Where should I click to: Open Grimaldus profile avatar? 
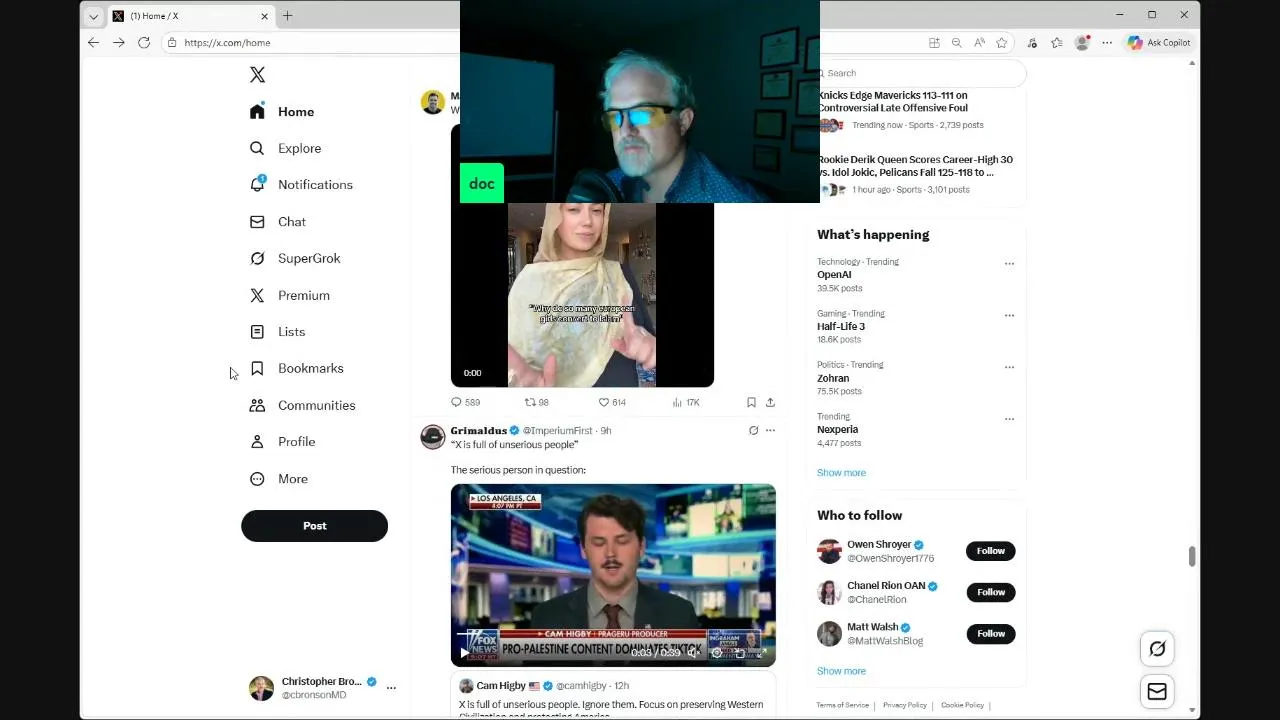tap(432, 437)
